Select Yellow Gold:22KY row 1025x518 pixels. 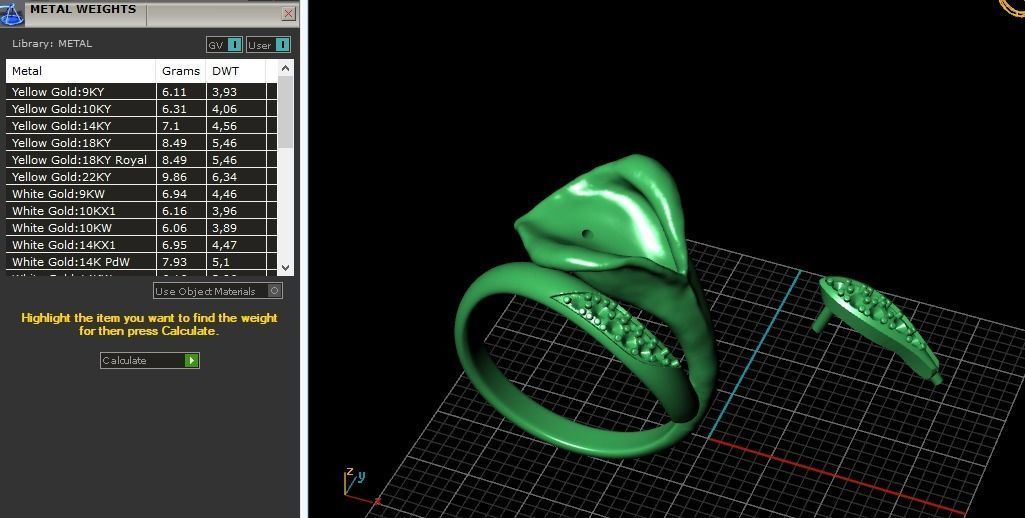141,177
